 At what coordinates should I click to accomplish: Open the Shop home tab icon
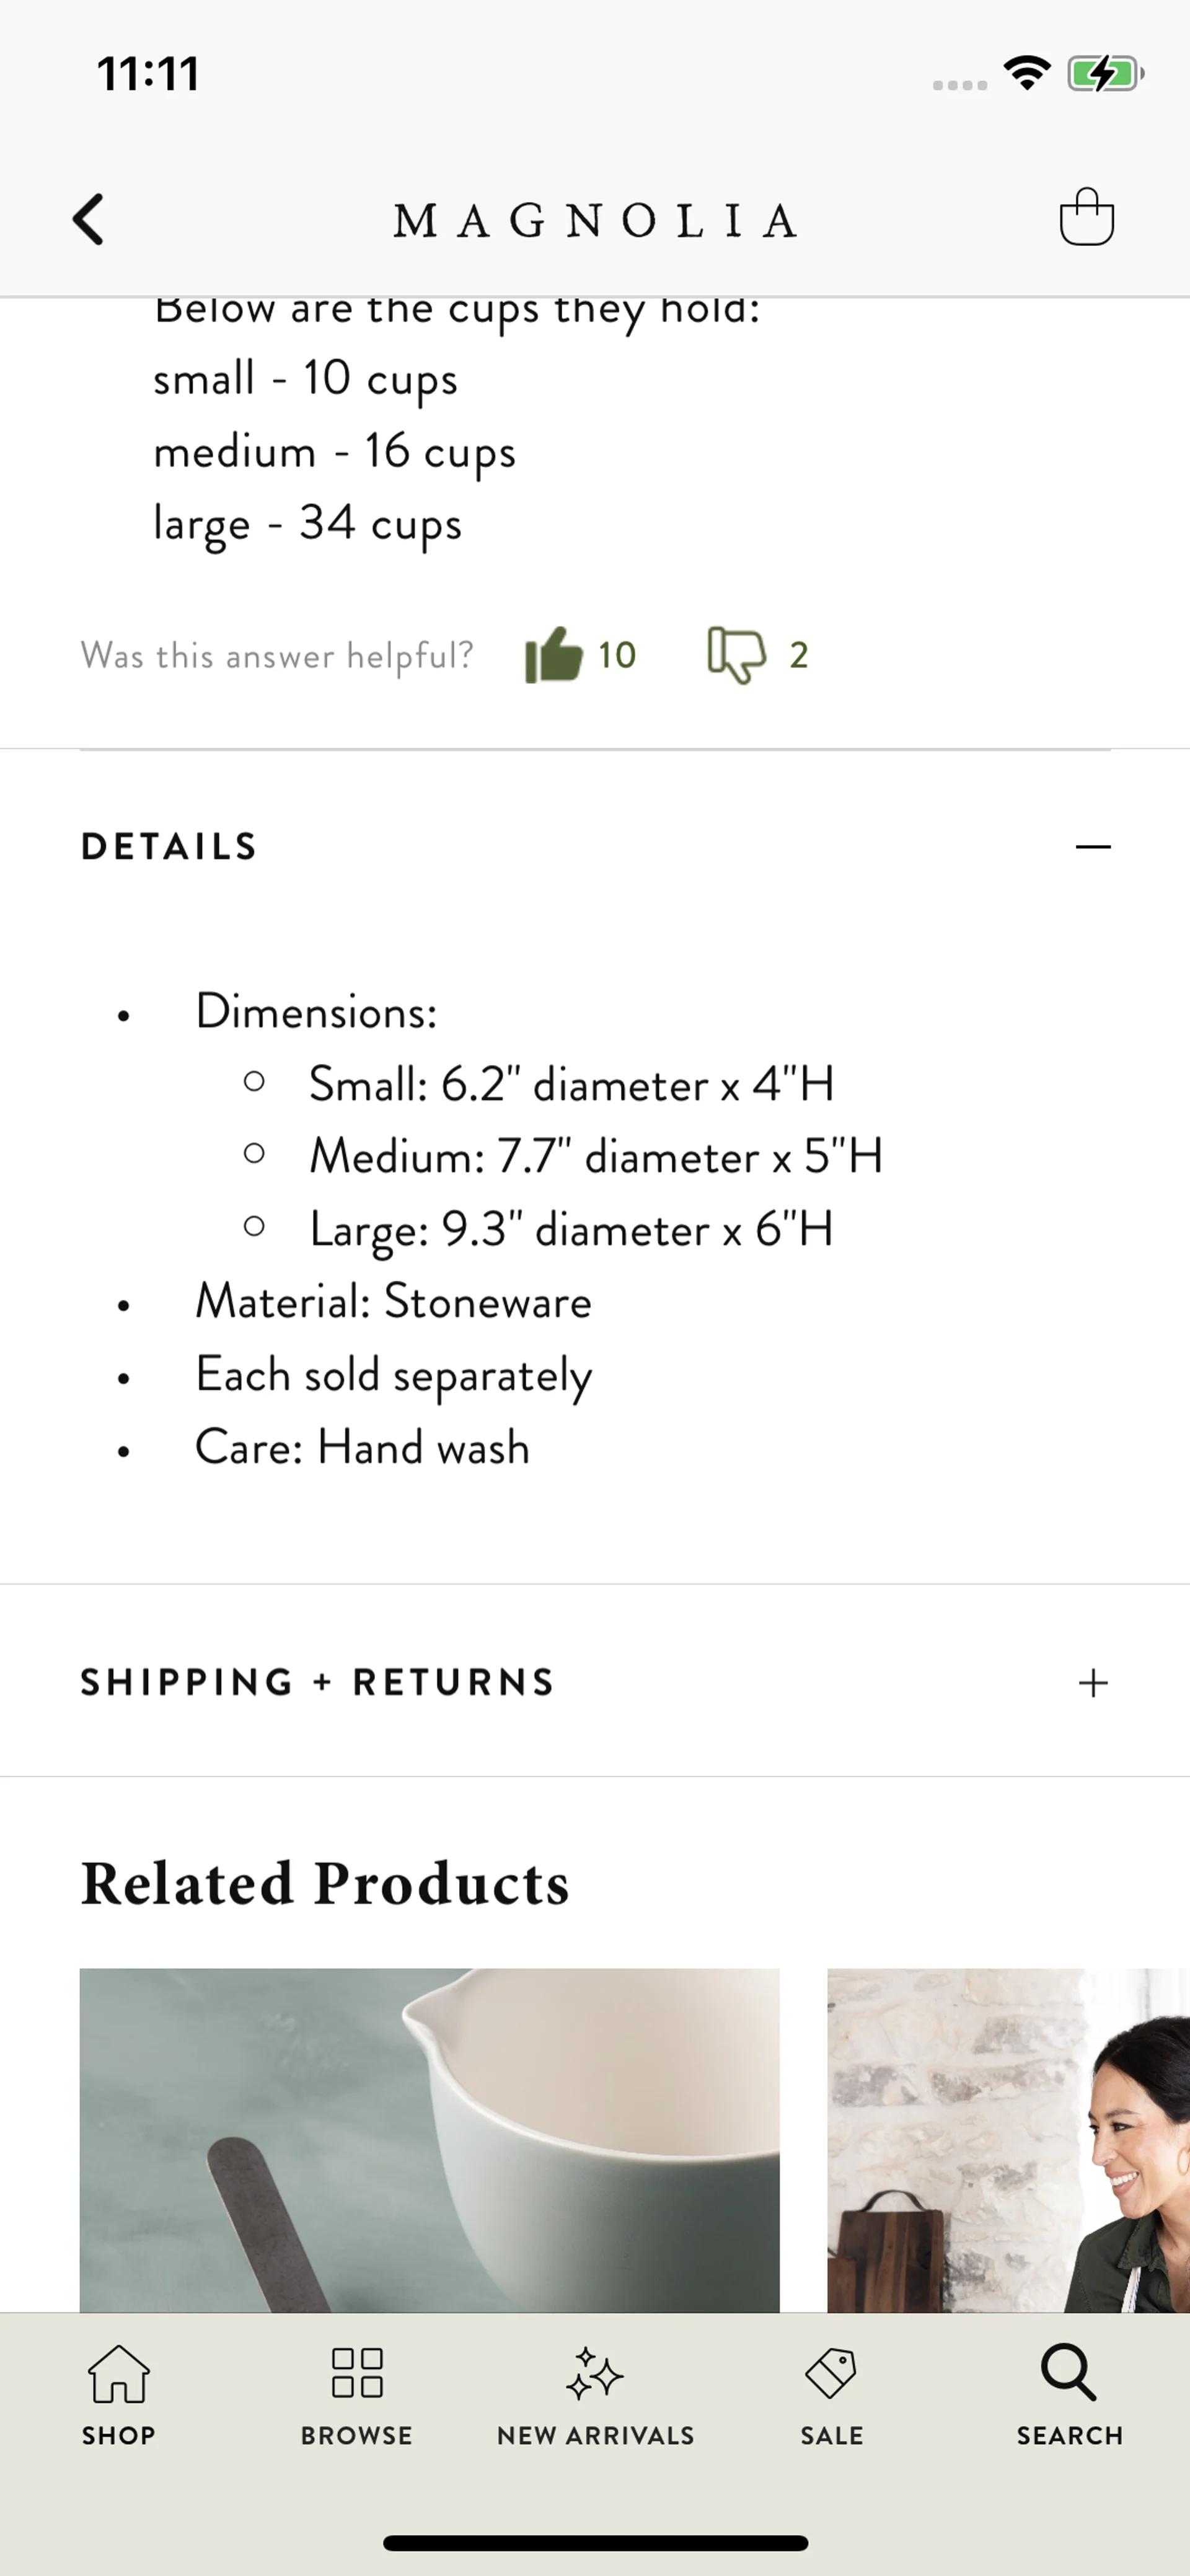click(119, 2374)
